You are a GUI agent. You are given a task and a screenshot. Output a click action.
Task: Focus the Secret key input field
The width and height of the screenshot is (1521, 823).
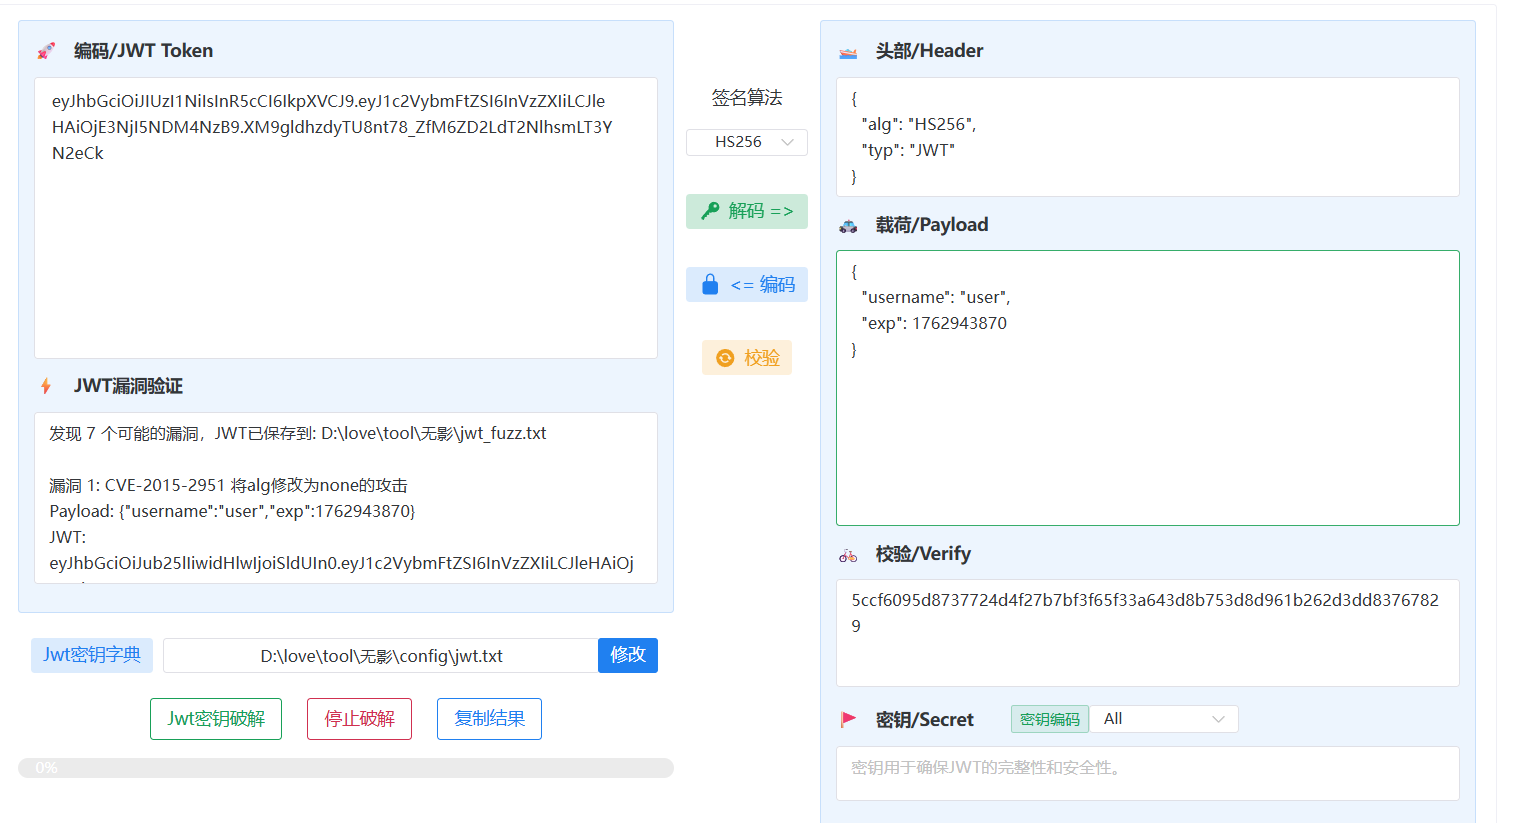[1148, 773]
